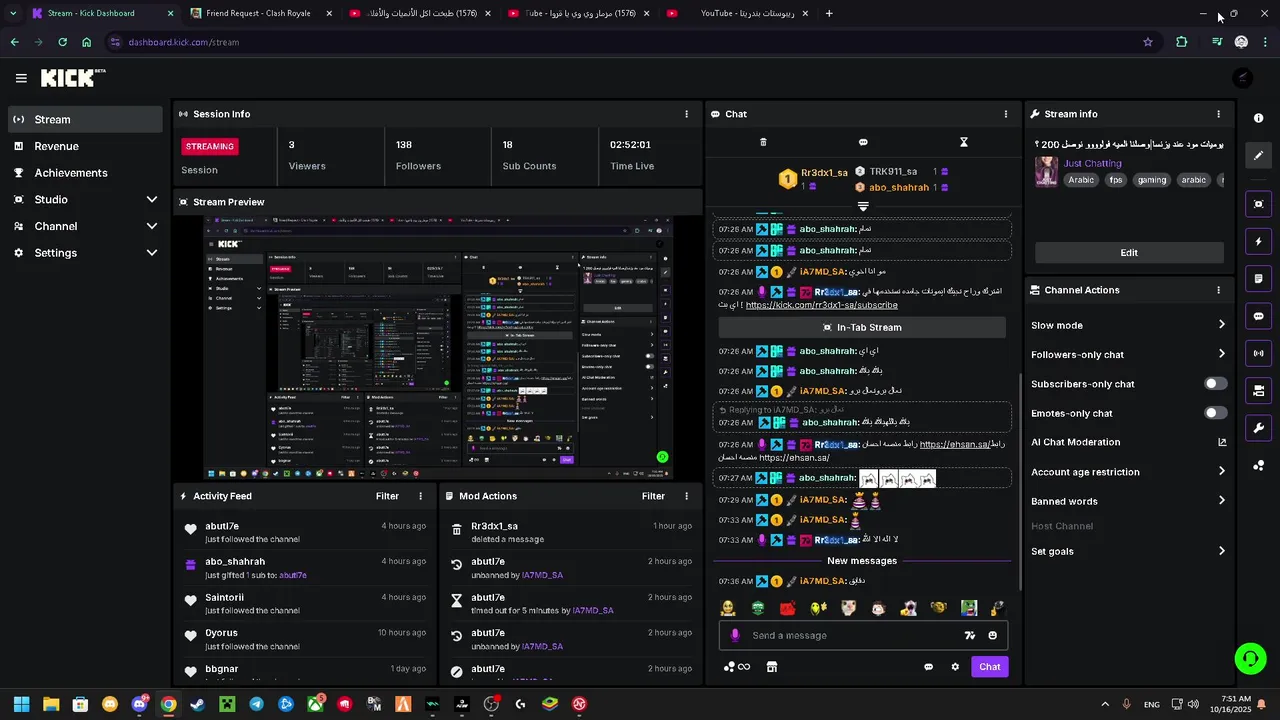Toggle the chat bubble panel icon in right sidebar
1280x720 pixels.
[x=1258, y=316]
